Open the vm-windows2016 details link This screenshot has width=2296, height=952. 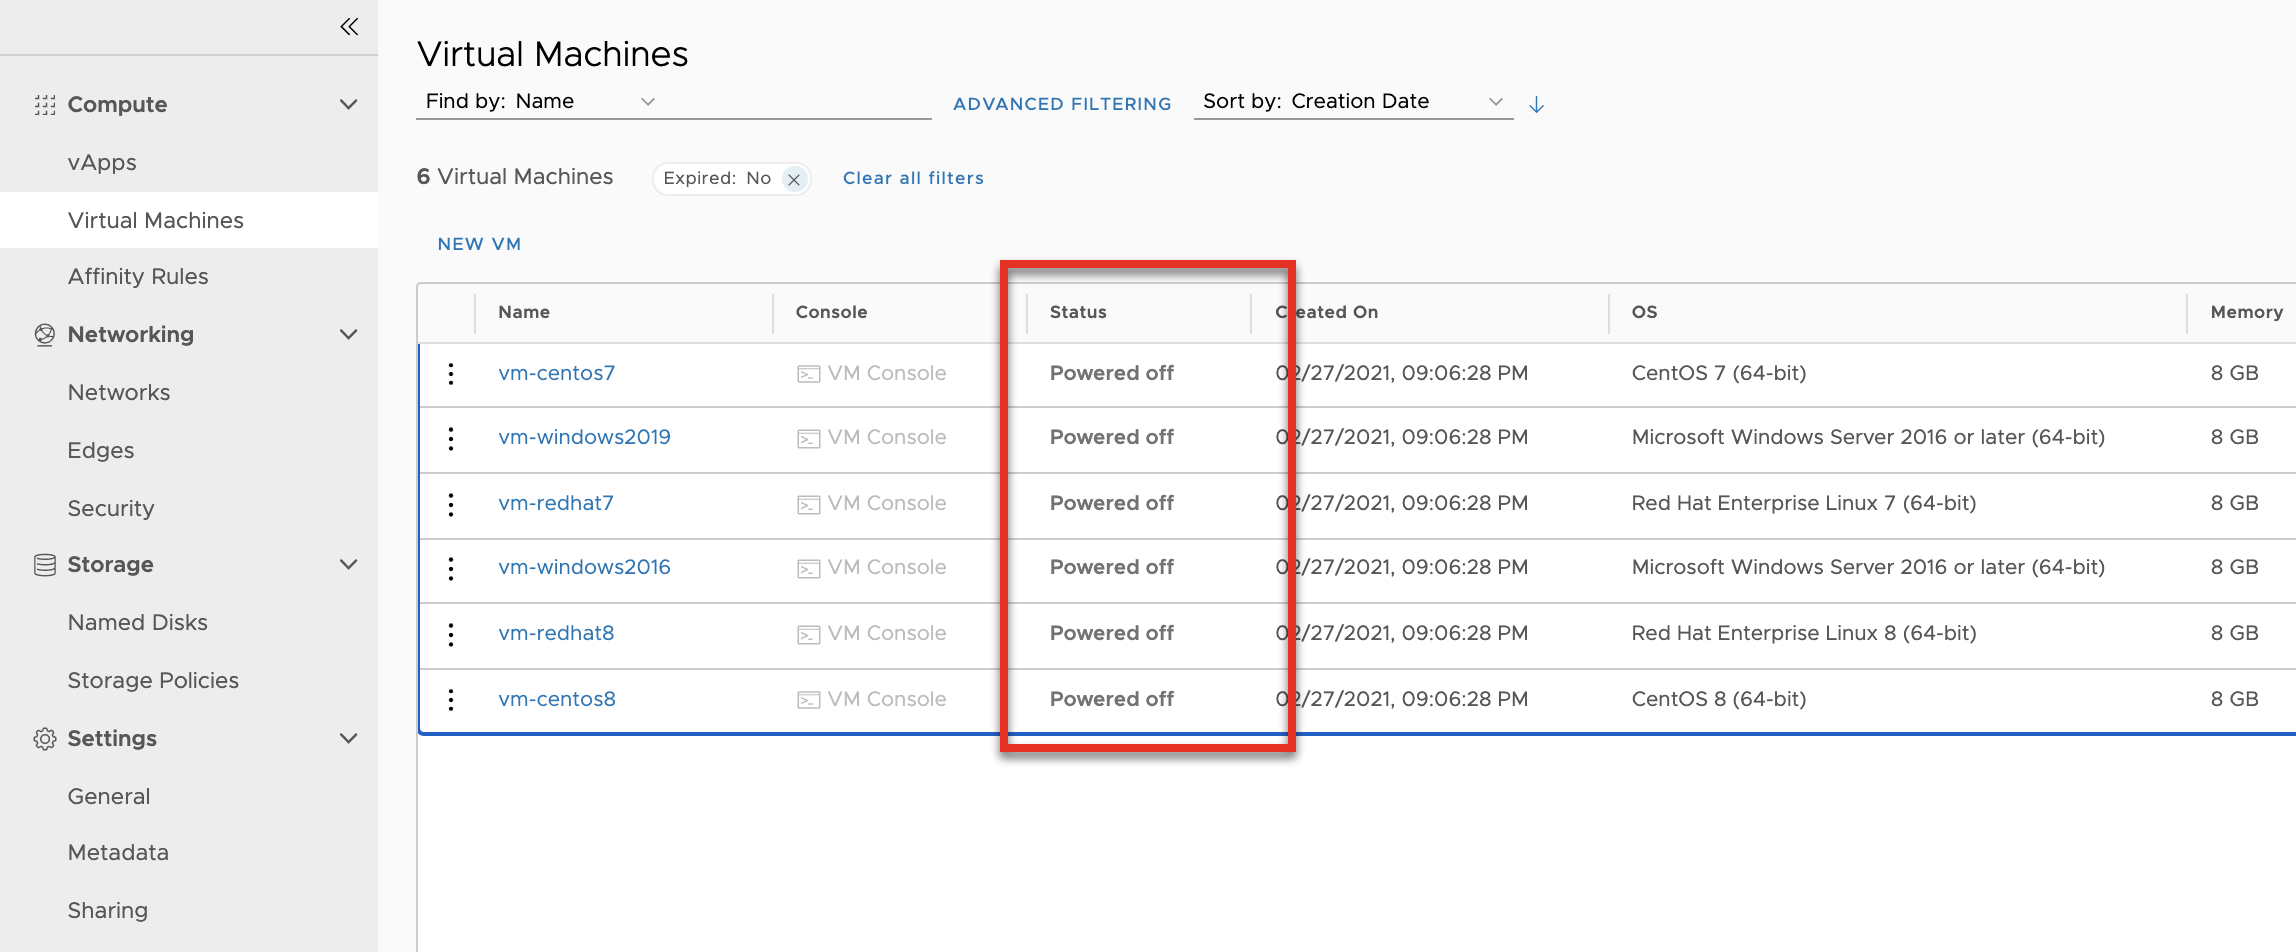click(584, 568)
